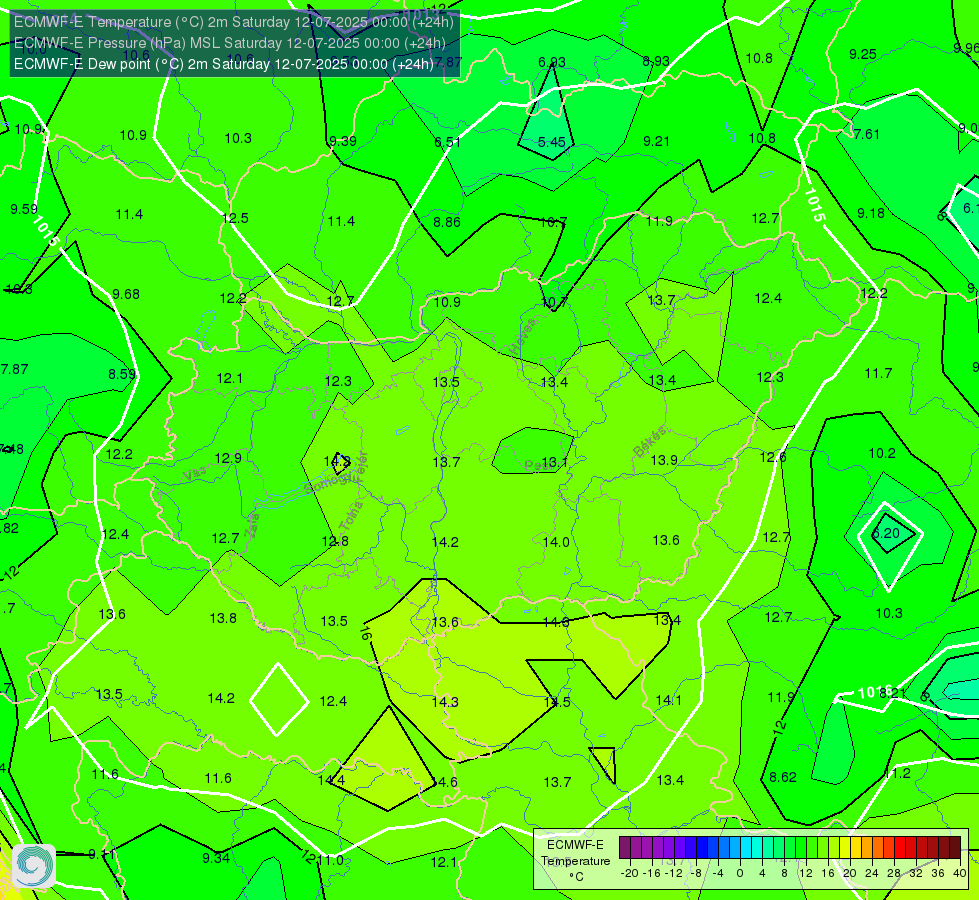The width and height of the screenshot is (979, 900).
Task: Click the 7.61 temperature value
Action: coord(867,134)
